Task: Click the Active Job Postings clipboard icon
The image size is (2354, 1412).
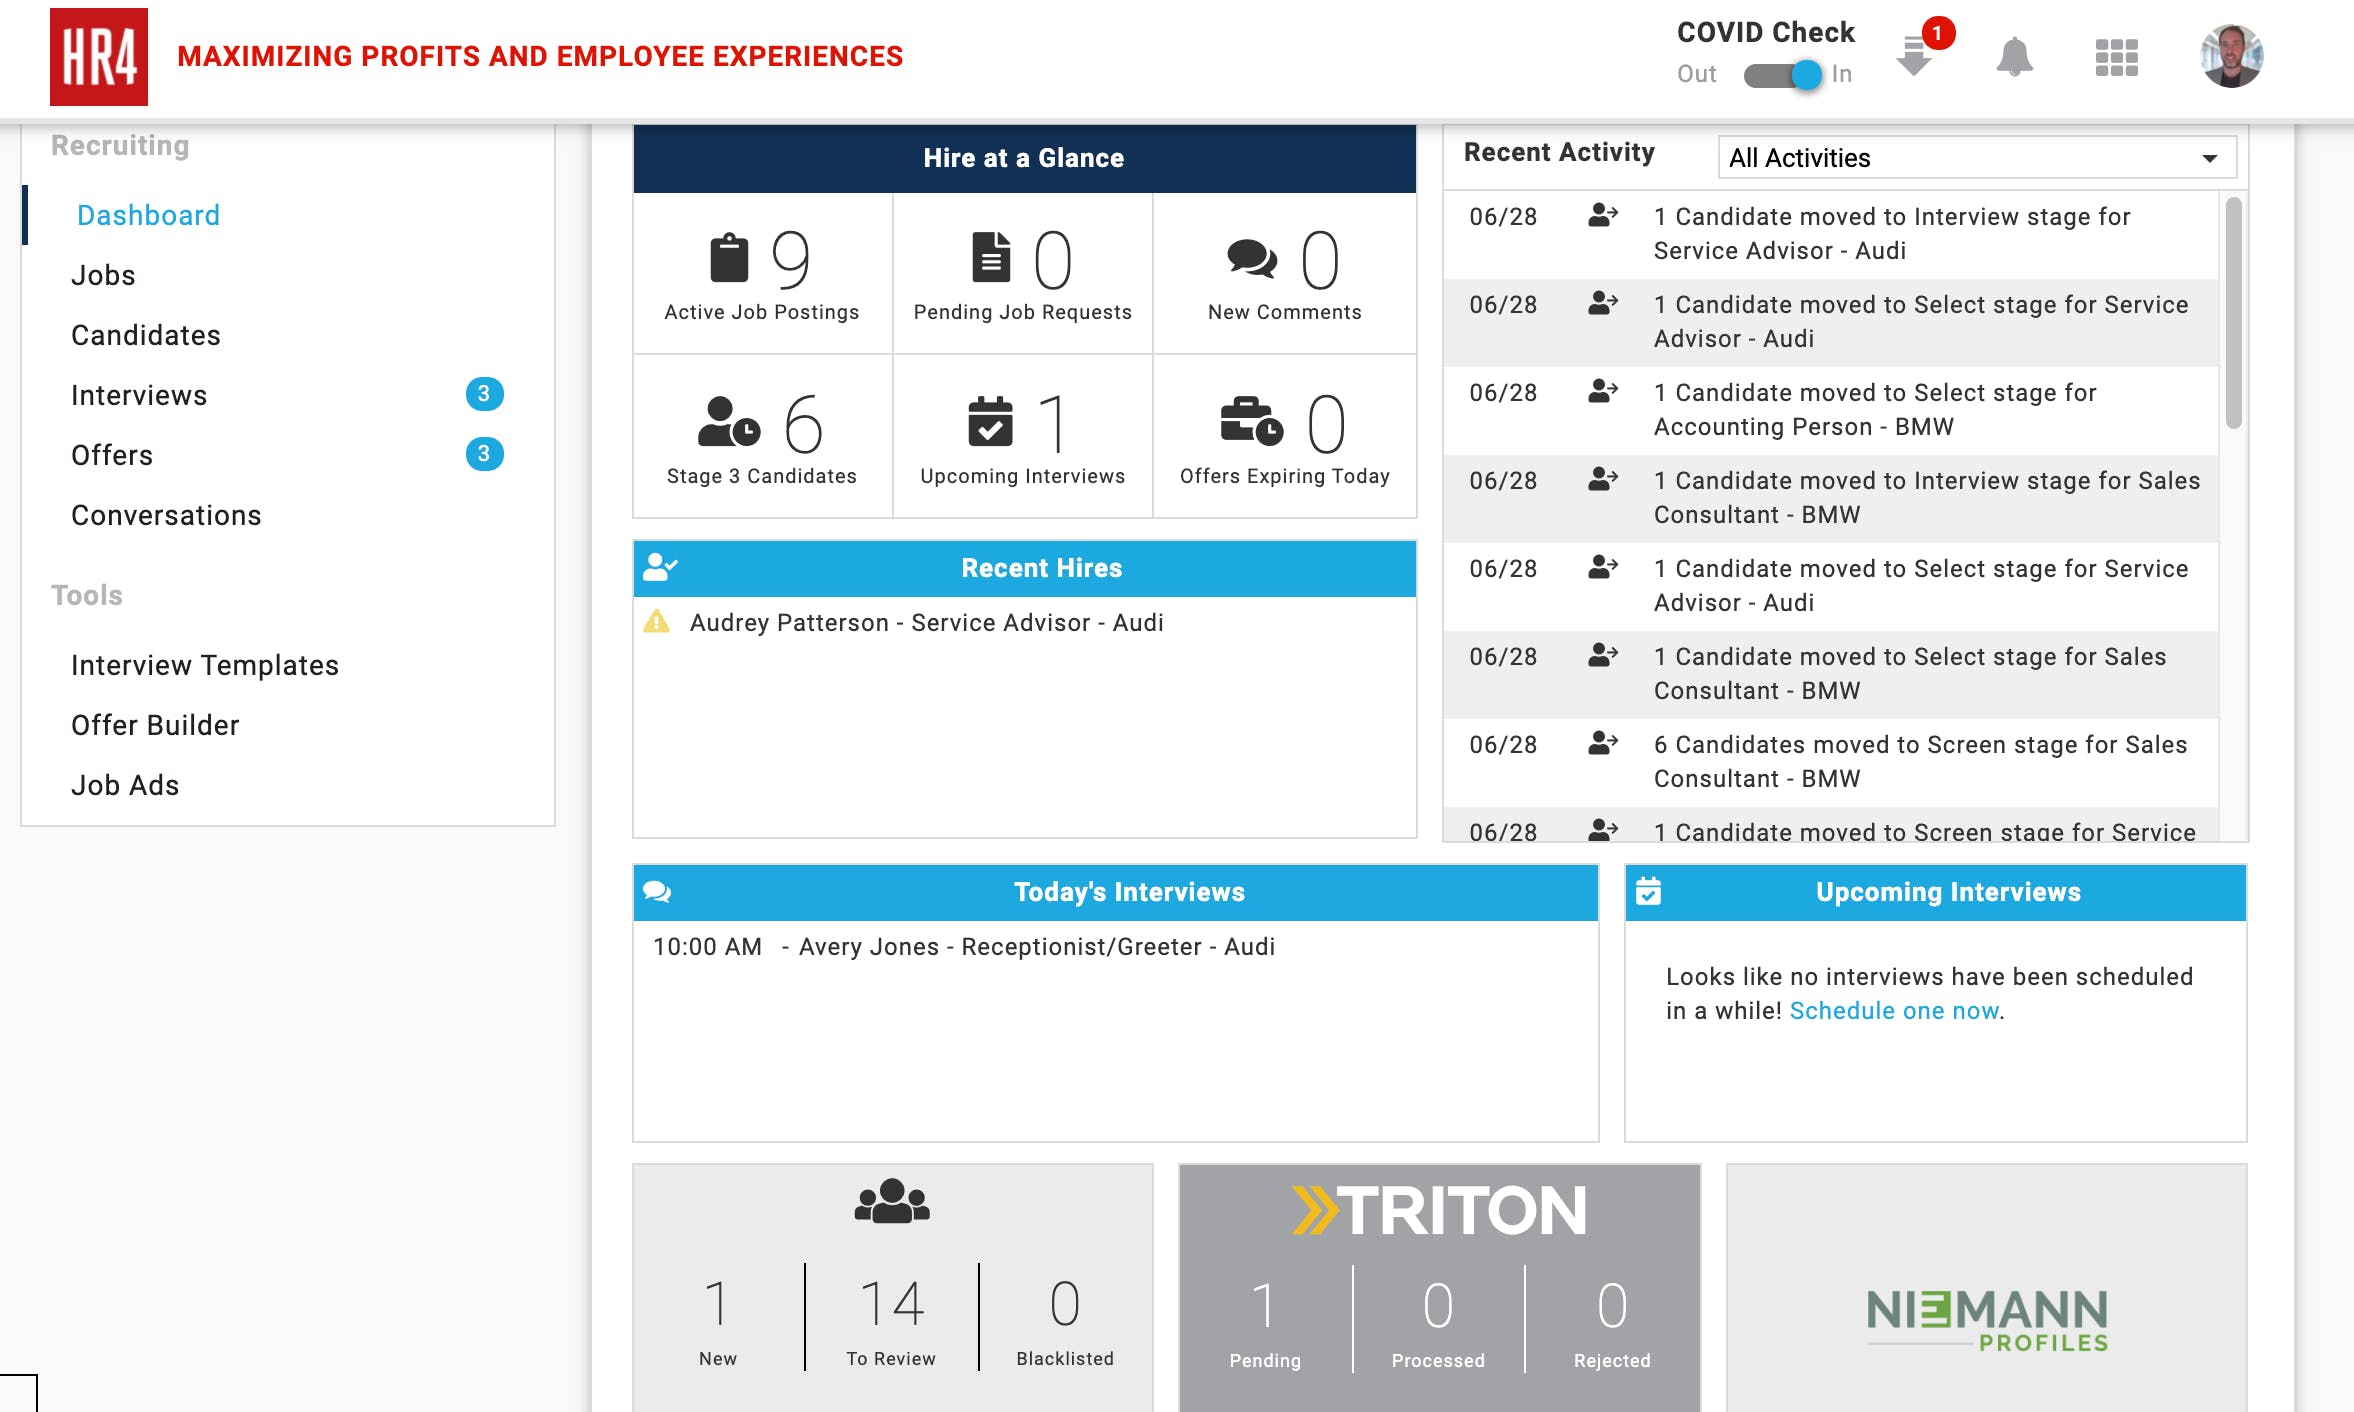Action: [x=729, y=259]
